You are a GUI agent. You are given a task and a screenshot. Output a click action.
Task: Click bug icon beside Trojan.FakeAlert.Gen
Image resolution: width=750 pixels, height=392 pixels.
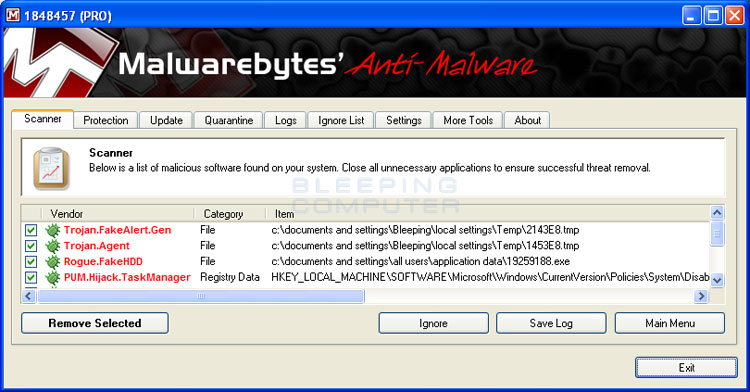pos(52,230)
